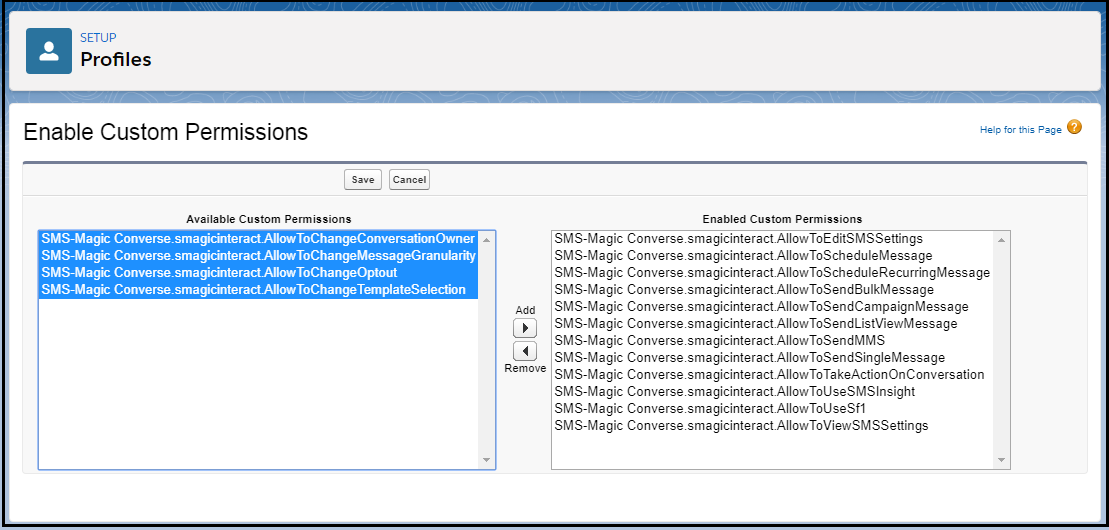The width and height of the screenshot is (1109, 530).
Task: Click the Add right-arrow button
Action: (x=525, y=328)
